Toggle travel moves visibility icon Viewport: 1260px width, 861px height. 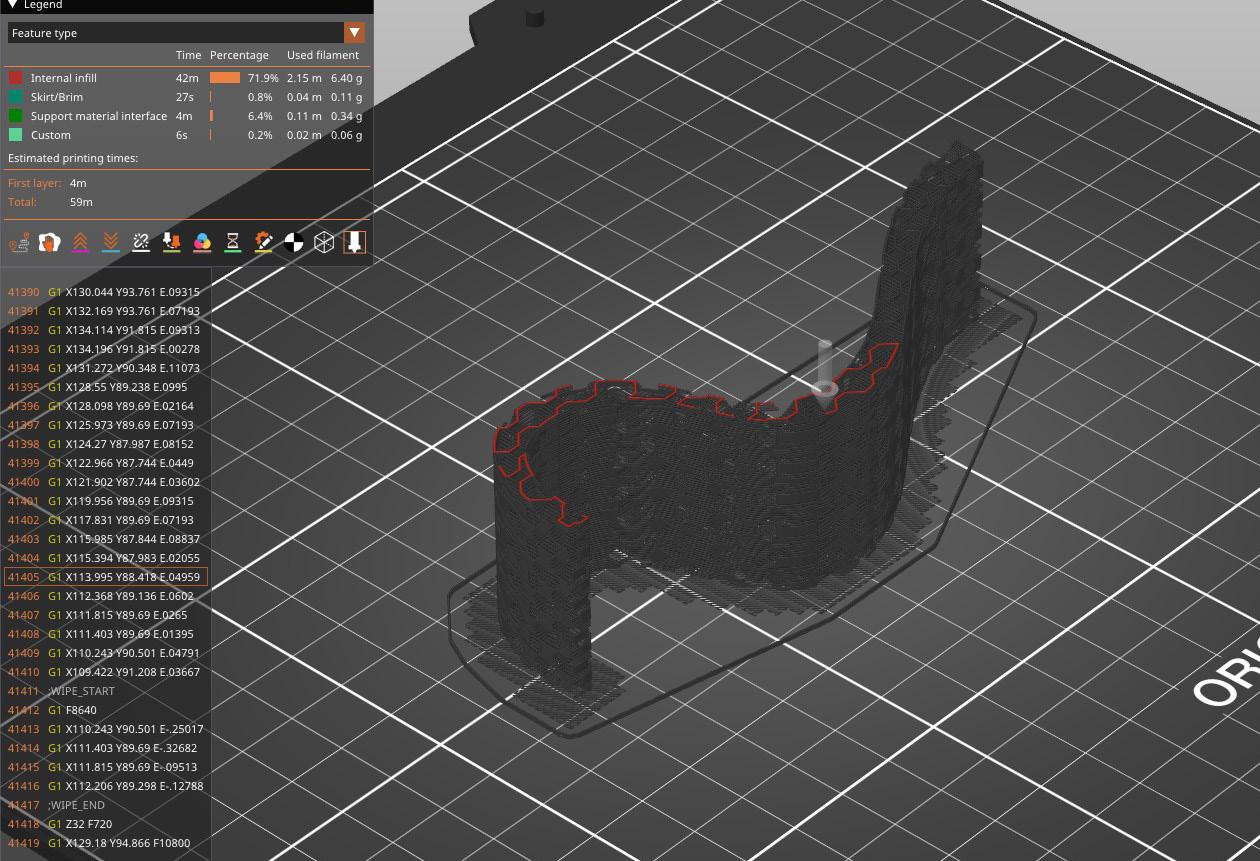18,242
